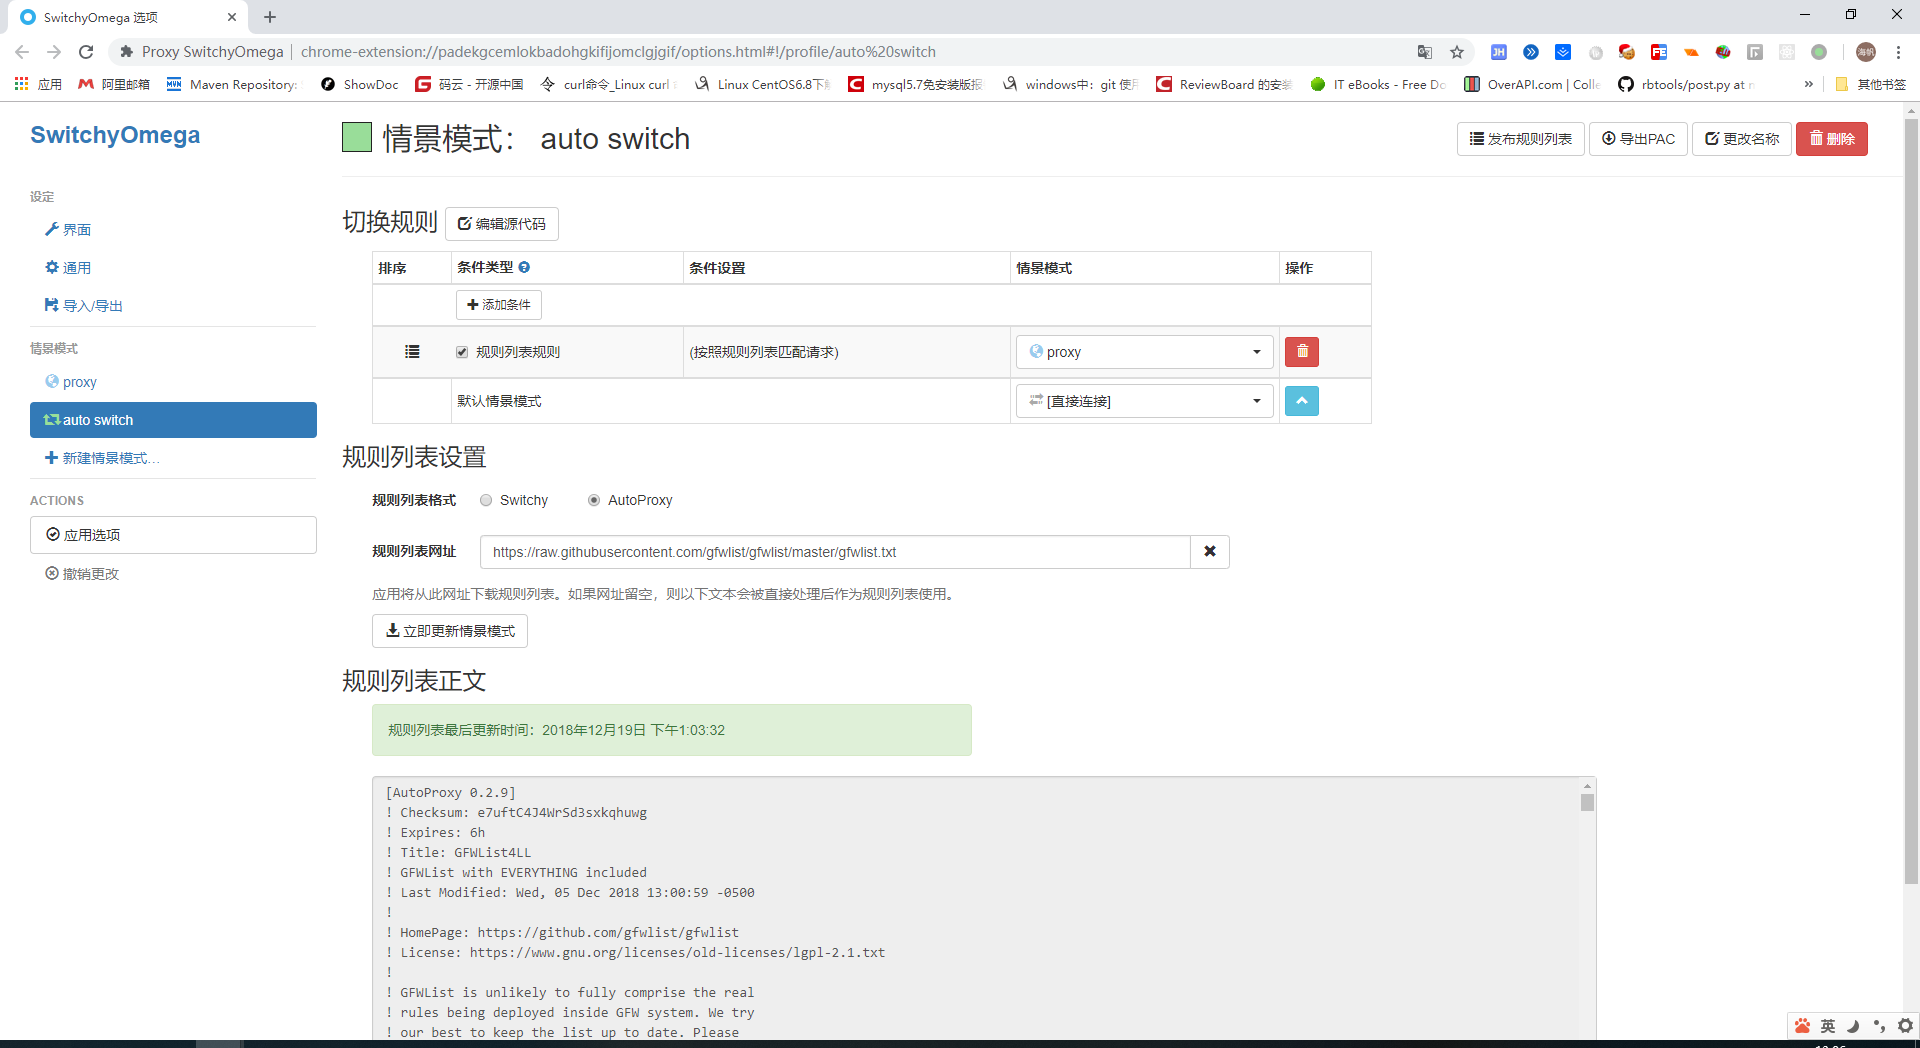Click the help icon next to 条件类型
Viewport: 1920px width, 1048px height.
tap(524, 267)
